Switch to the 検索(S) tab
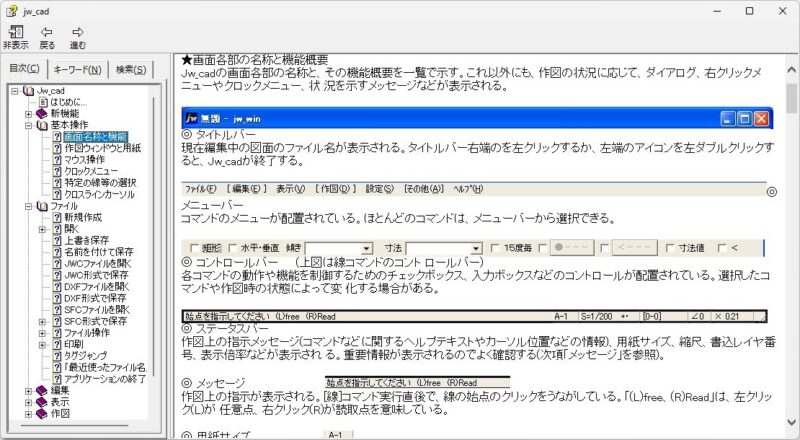 [131, 69]
